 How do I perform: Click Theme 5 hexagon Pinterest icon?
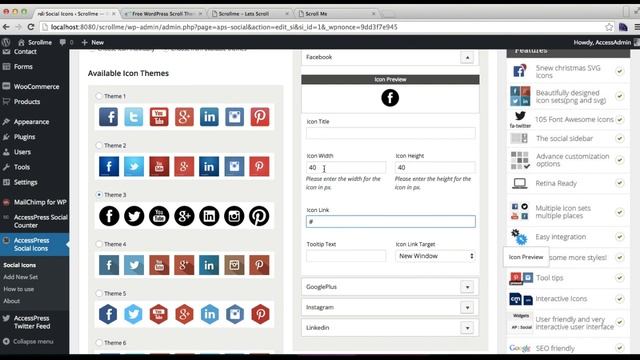point(260,314)
